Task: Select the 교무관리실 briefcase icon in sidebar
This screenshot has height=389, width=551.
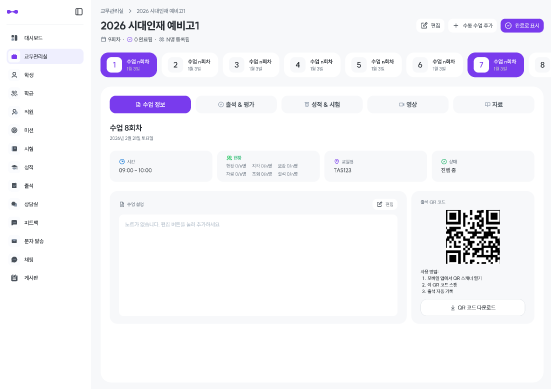Action: point(14,57)
